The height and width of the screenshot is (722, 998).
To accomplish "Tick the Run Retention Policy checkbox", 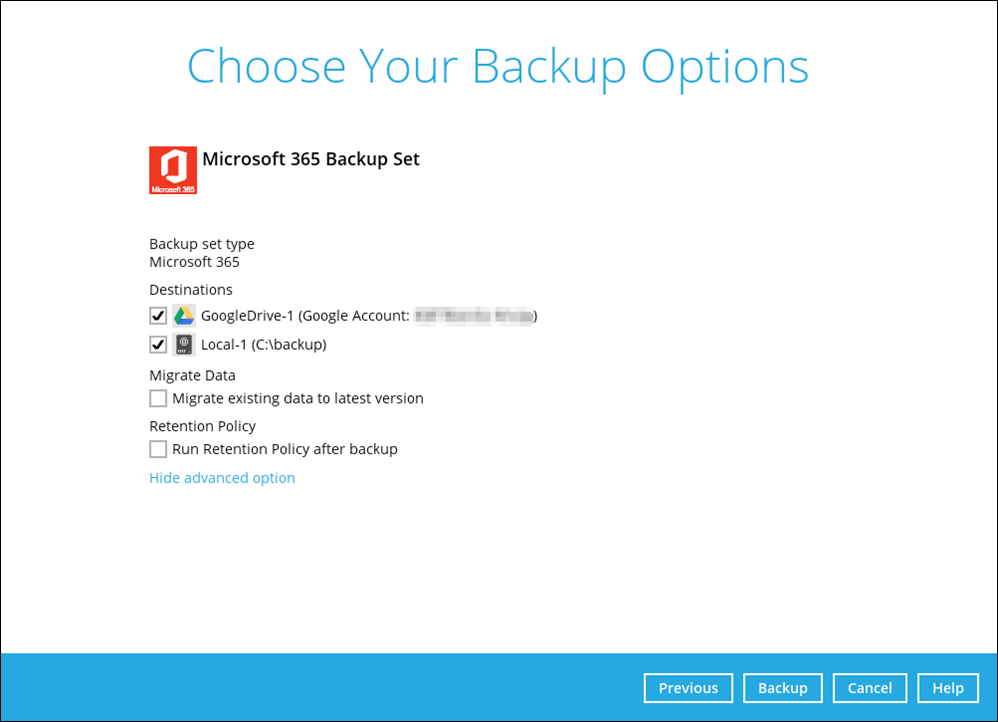I will (x=158, y=449).
